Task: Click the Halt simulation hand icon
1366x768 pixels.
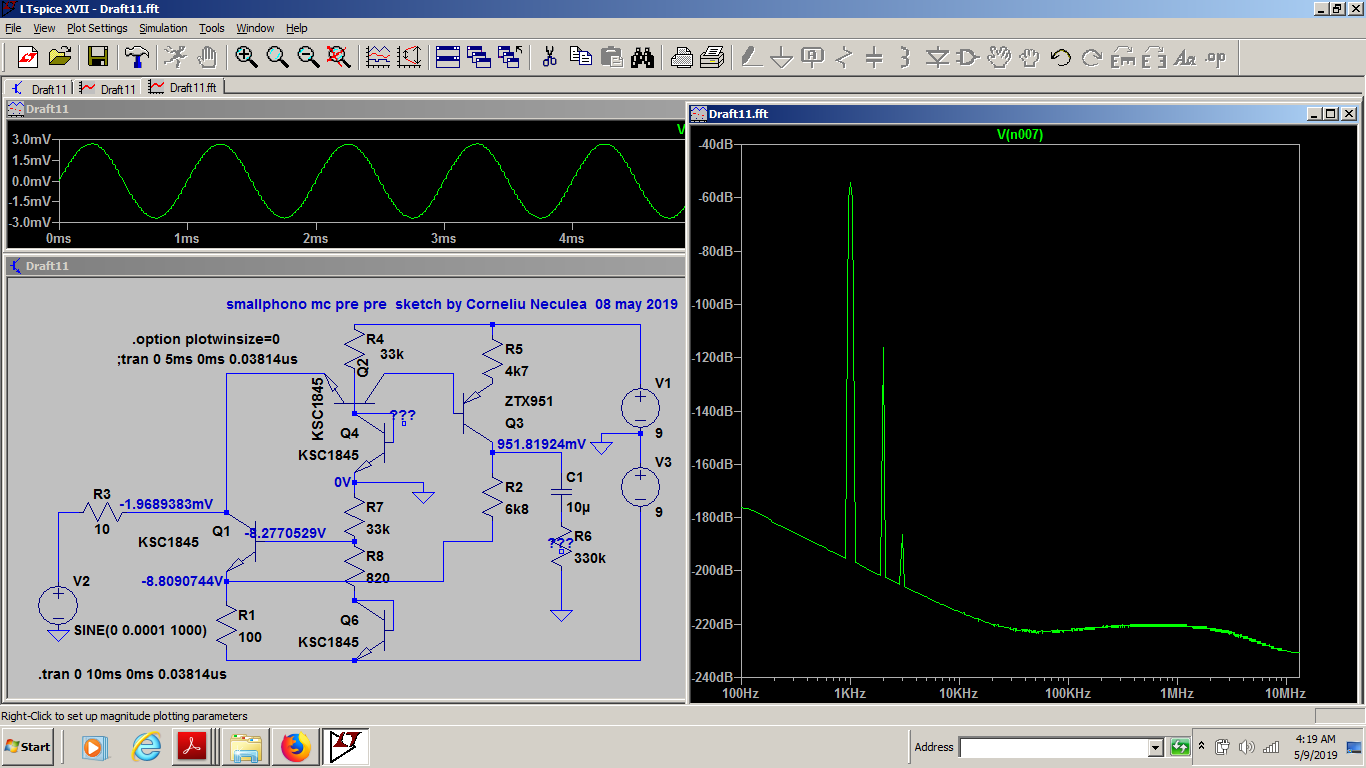Action: pyautogui.click(x=207, y=57)
